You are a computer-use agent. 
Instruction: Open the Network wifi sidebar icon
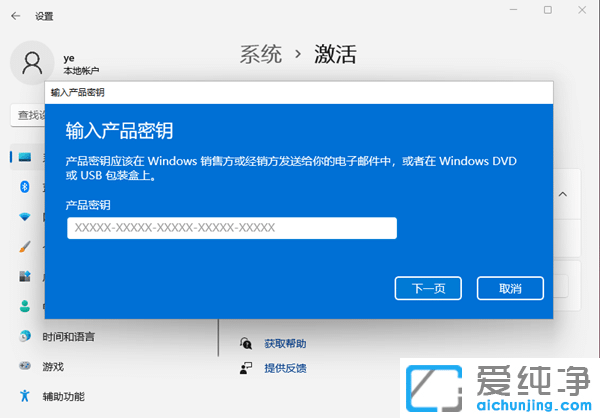(25, 217)
